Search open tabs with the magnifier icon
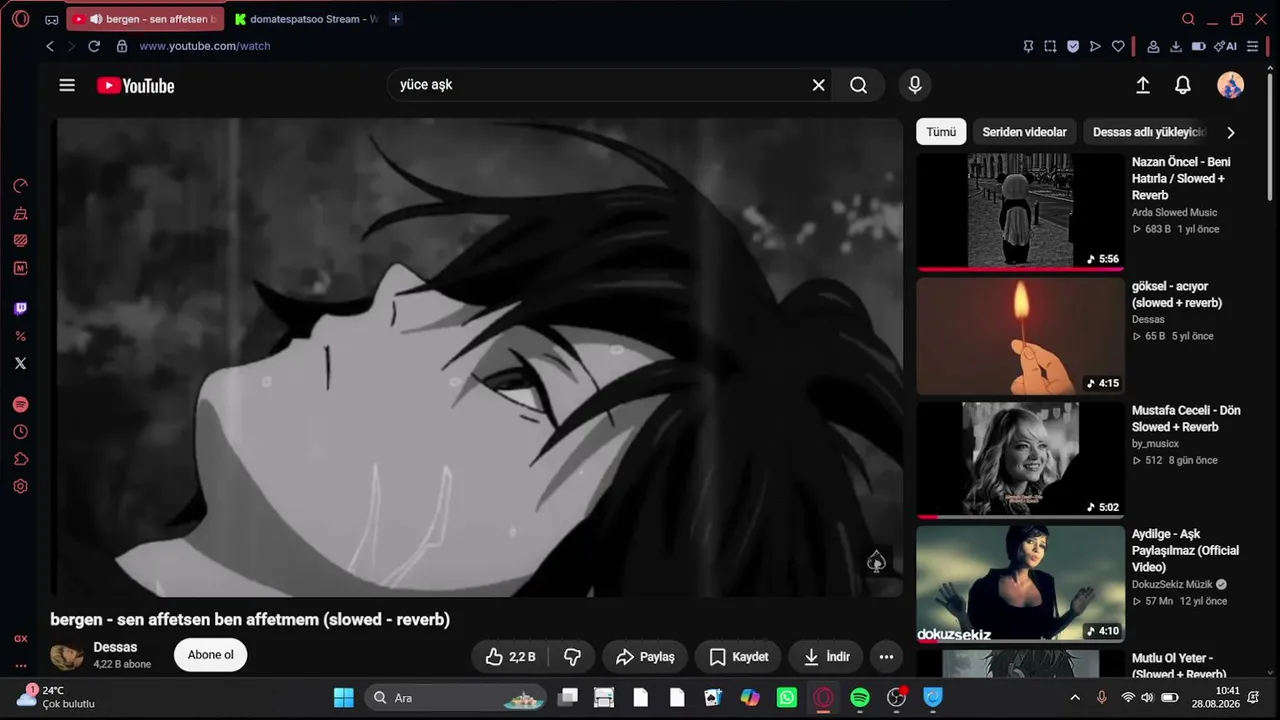 click(x=1188, y=19)
